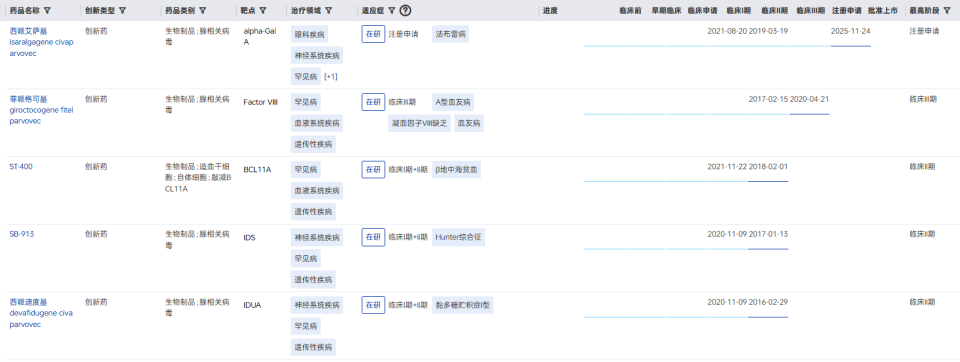Select the A型血友病 indication tag
The image size is (960, 362).
coord(452,102)
